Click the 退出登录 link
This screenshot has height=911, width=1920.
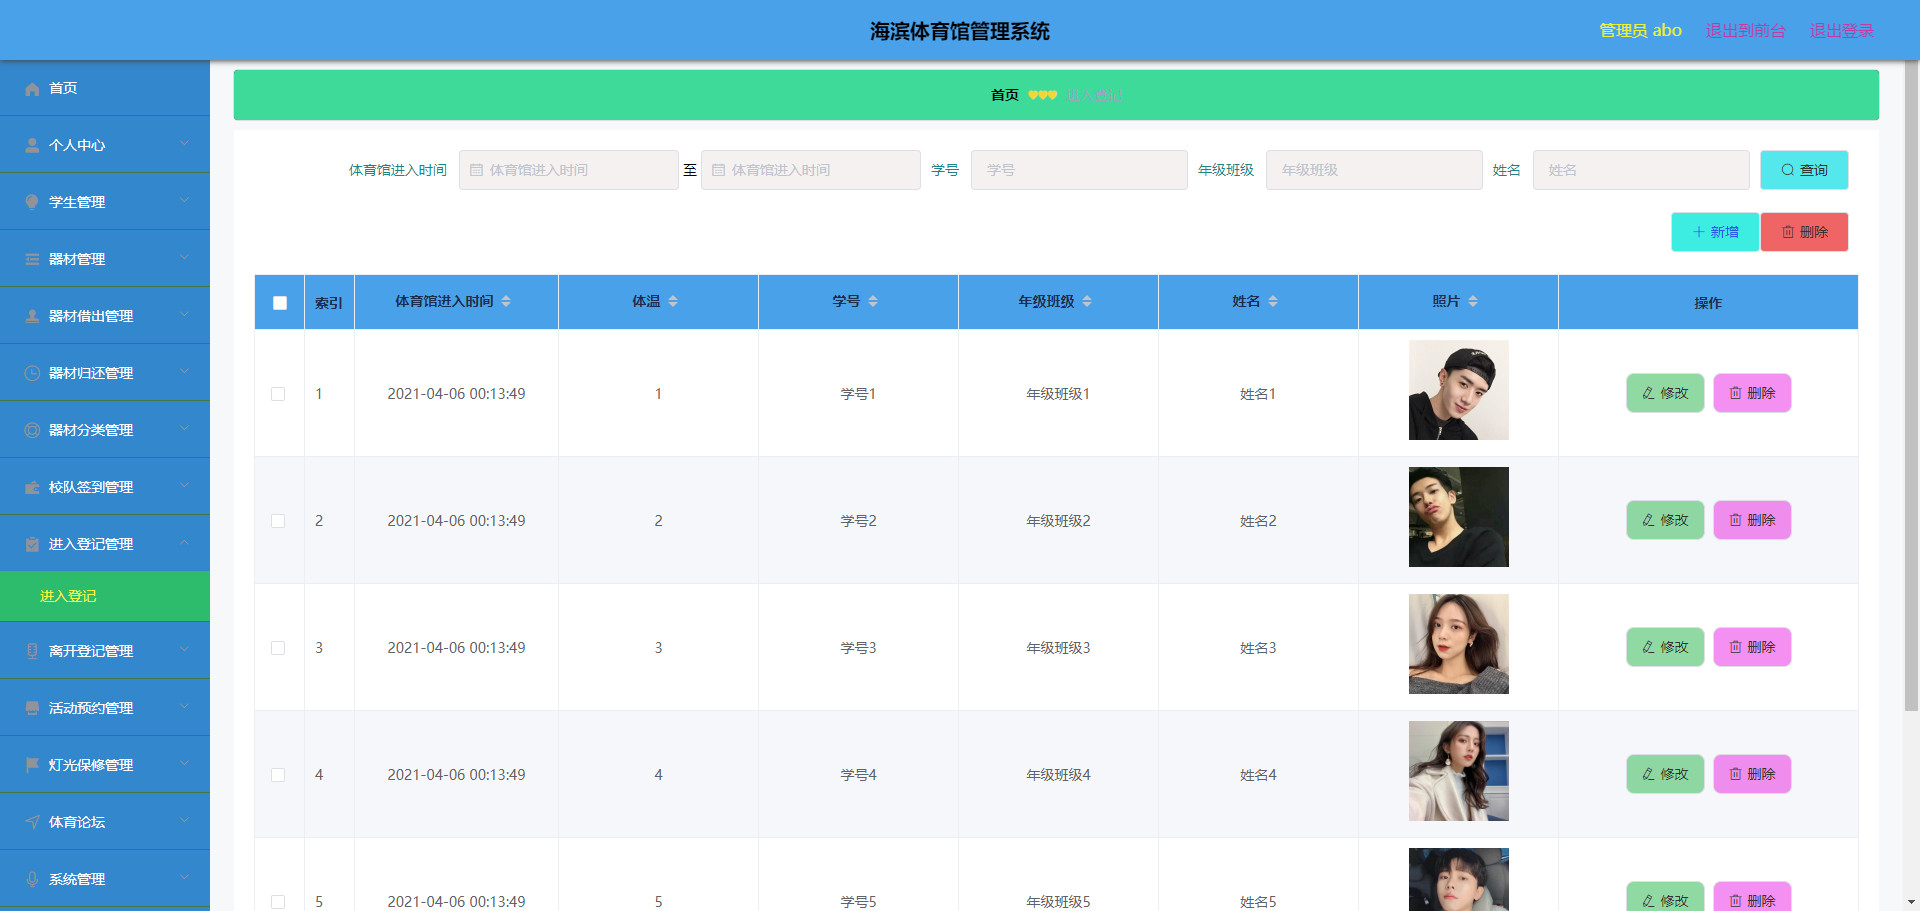click(x=1841, y=31)
